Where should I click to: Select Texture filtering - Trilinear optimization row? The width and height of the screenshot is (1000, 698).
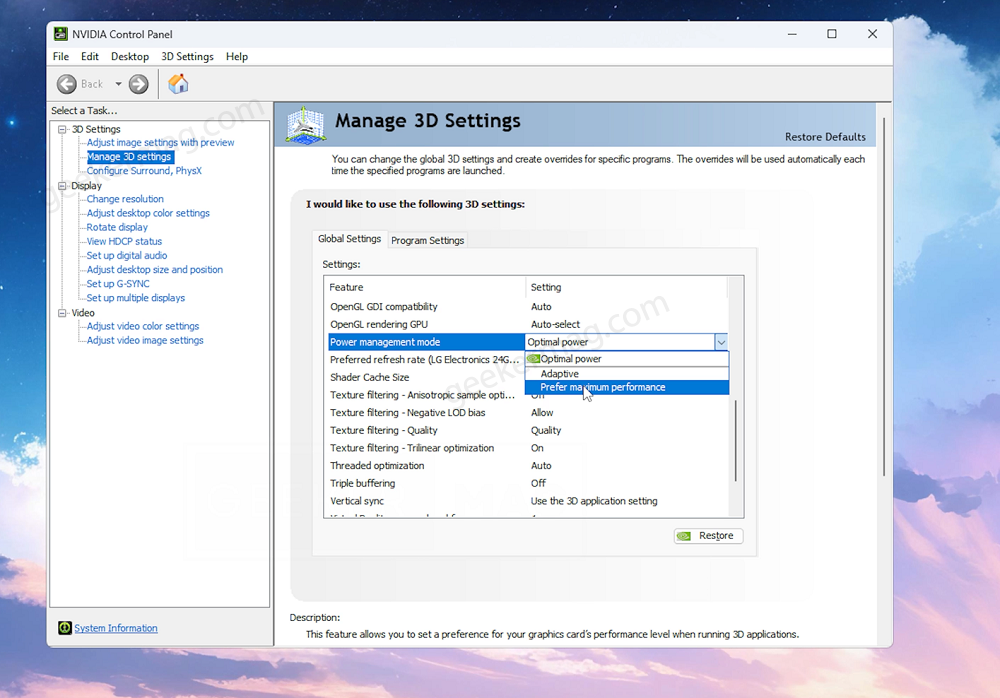coord(528,448)
